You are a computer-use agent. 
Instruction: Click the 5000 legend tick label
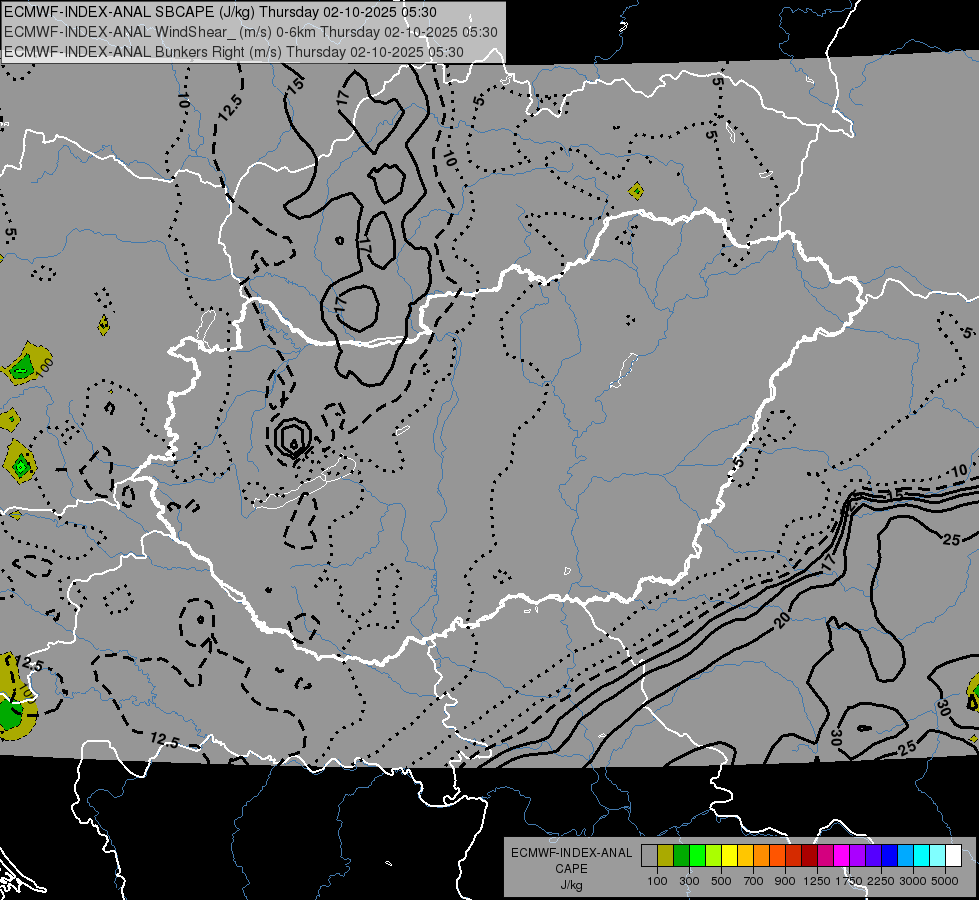(x=945, y=881)
